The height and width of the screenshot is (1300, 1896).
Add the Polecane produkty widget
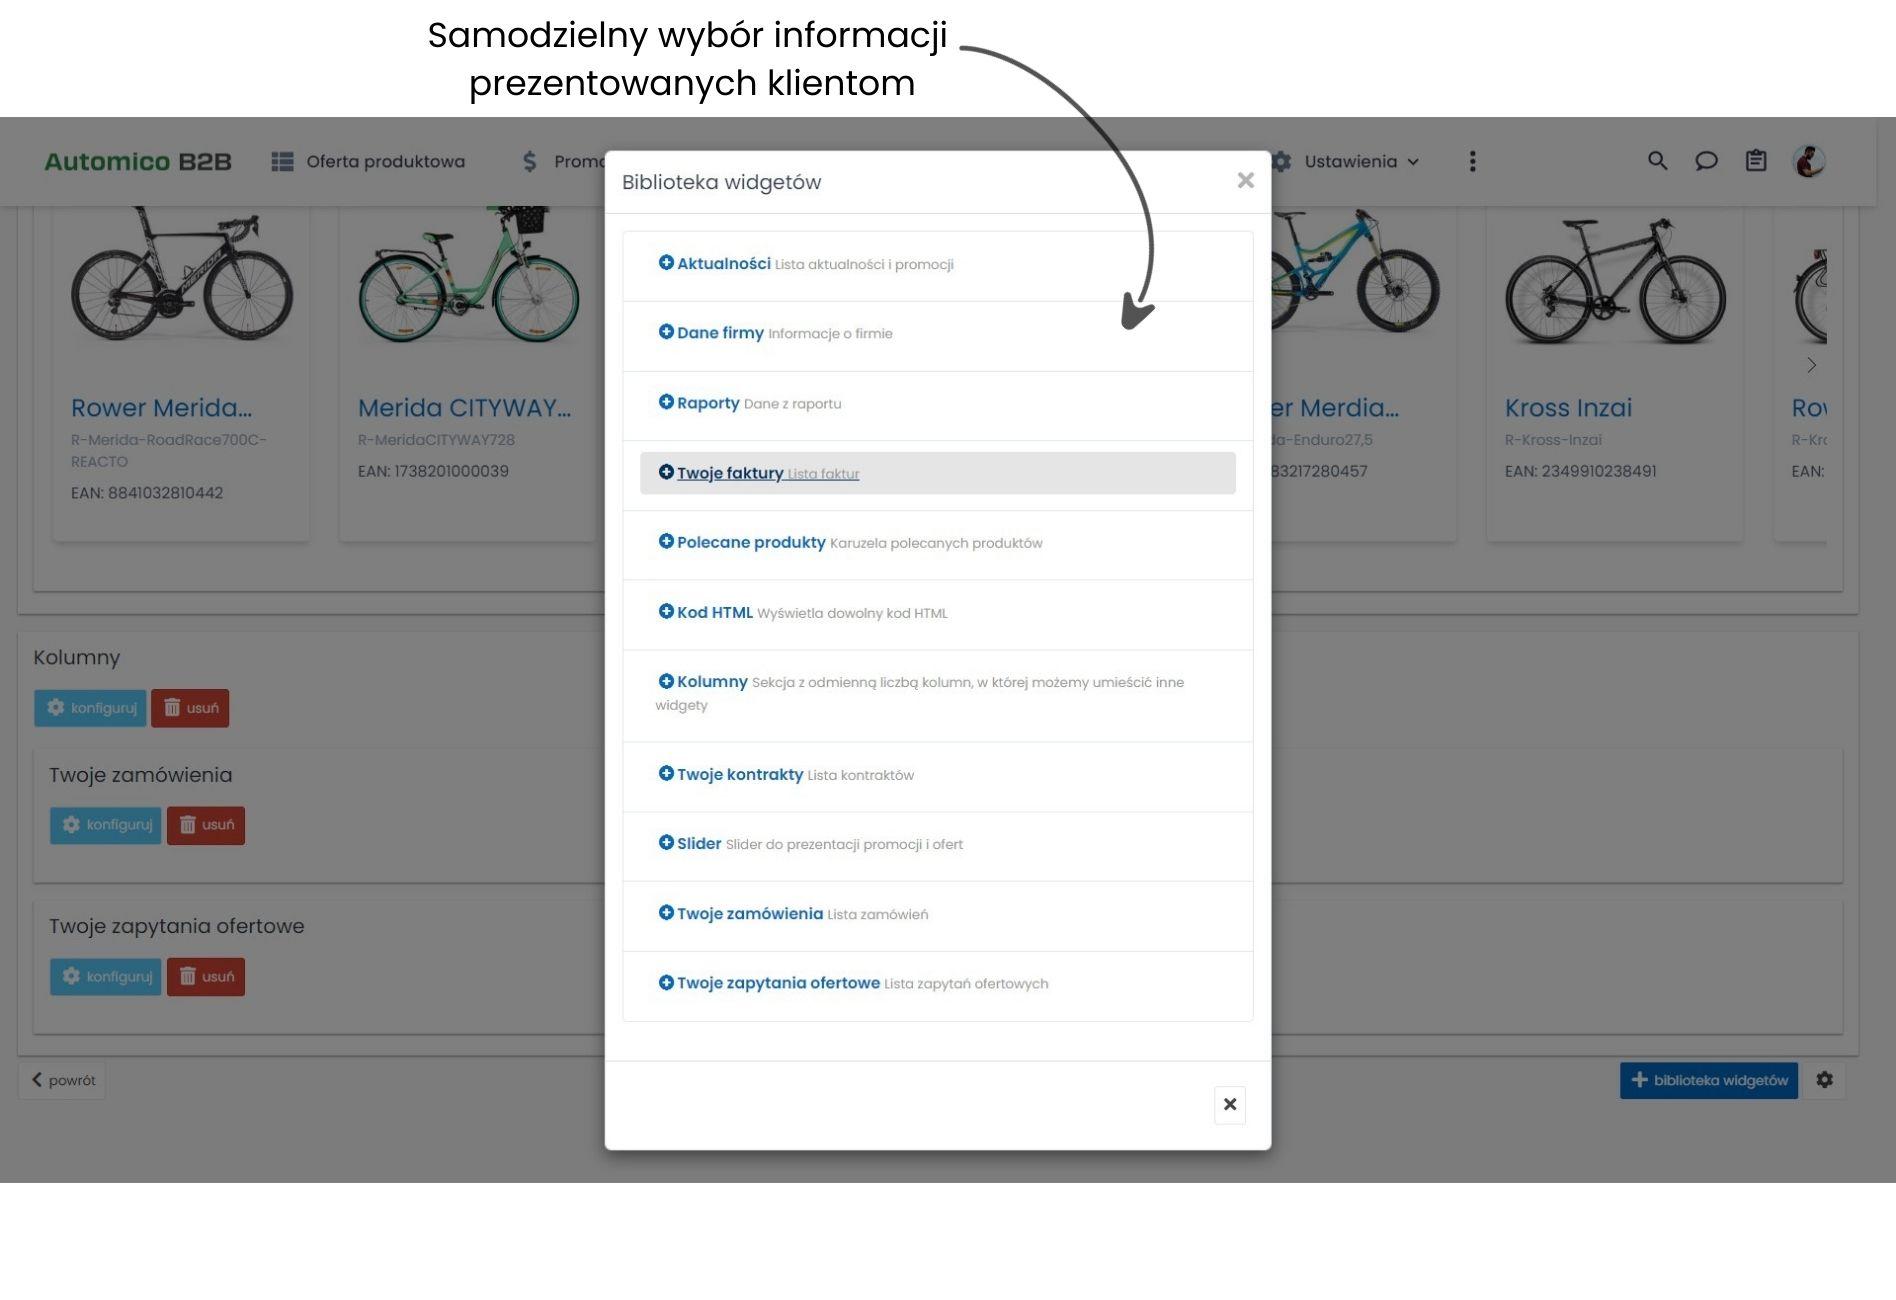click(x=751, y=542)
